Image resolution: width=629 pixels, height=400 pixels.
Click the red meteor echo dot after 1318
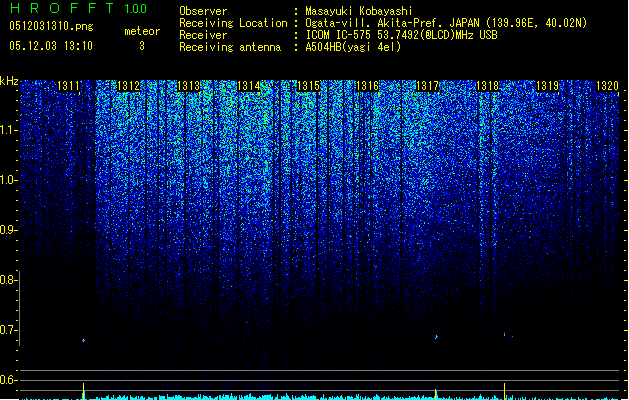pos(505,334)
